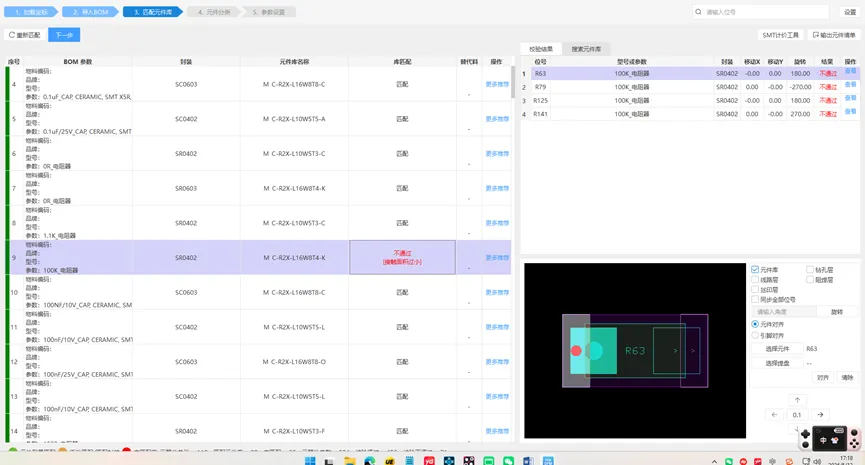Screen dimensions: 865x465
Task: Open Windows Start menu on taskbar
Action: (x=310, y=460)
